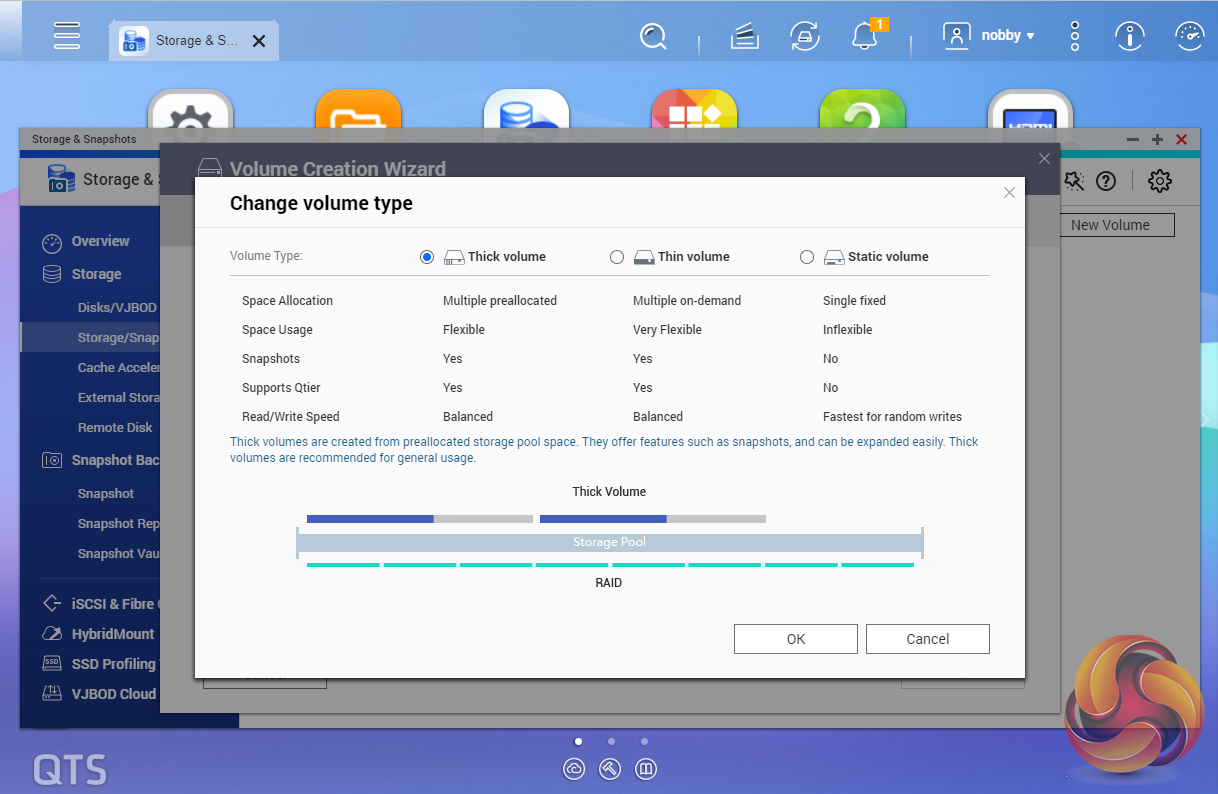
Task: Open Overview in the sidebar
Action: pyautogui.click(x=100, y=241)
